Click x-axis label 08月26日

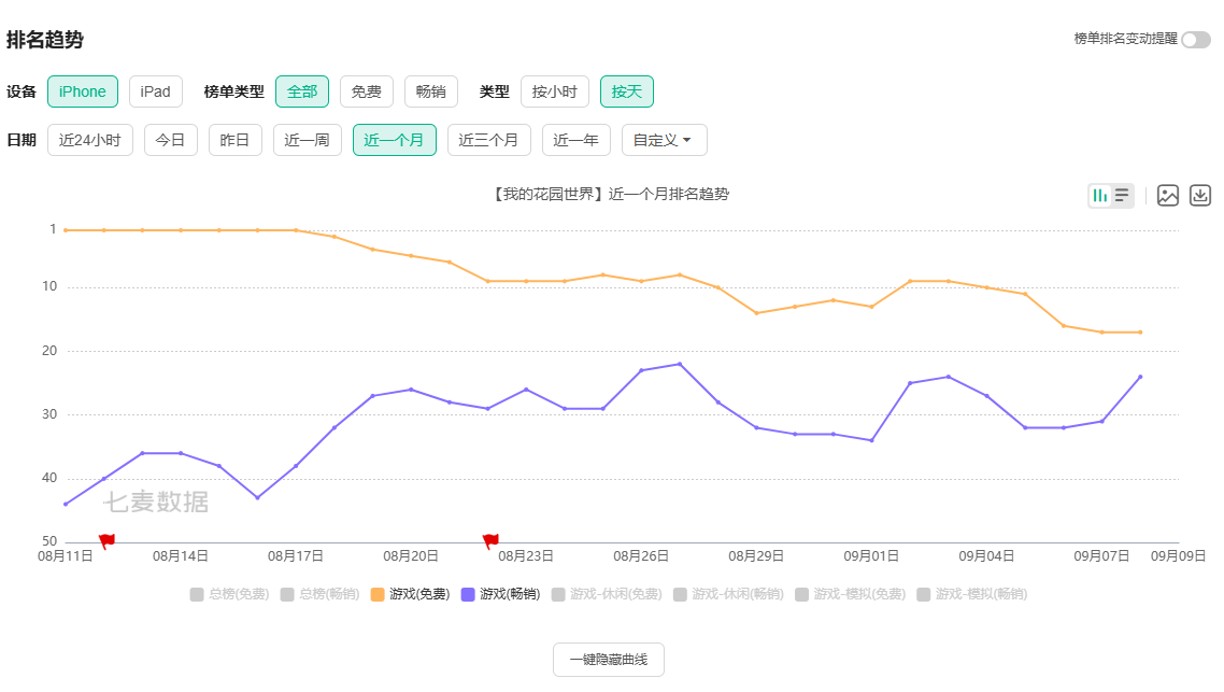(641, 556)
